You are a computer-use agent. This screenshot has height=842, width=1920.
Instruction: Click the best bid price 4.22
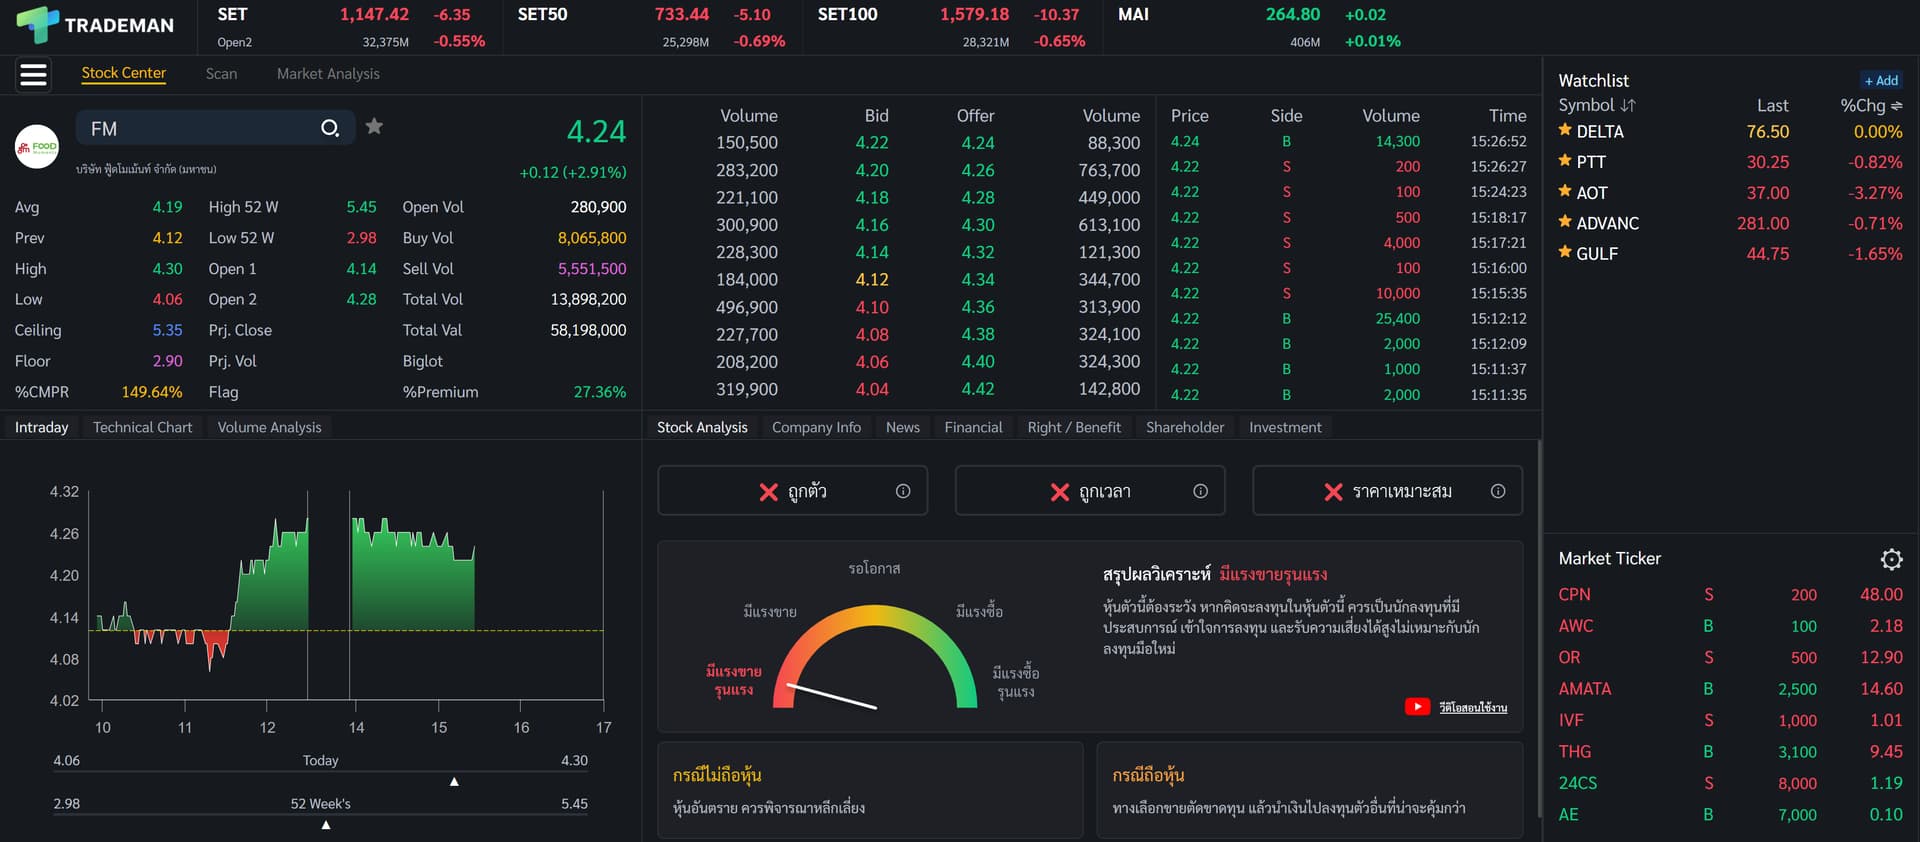[x=871, y=143]
